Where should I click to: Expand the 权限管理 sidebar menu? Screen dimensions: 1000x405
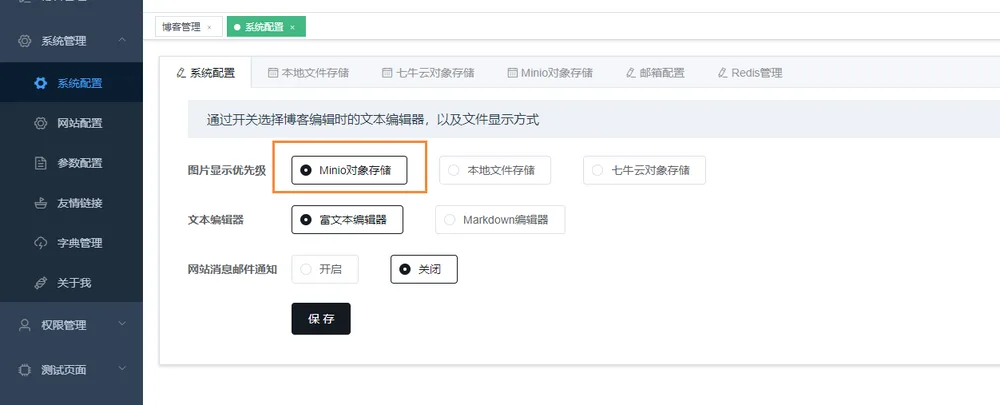tap(122, 325)
